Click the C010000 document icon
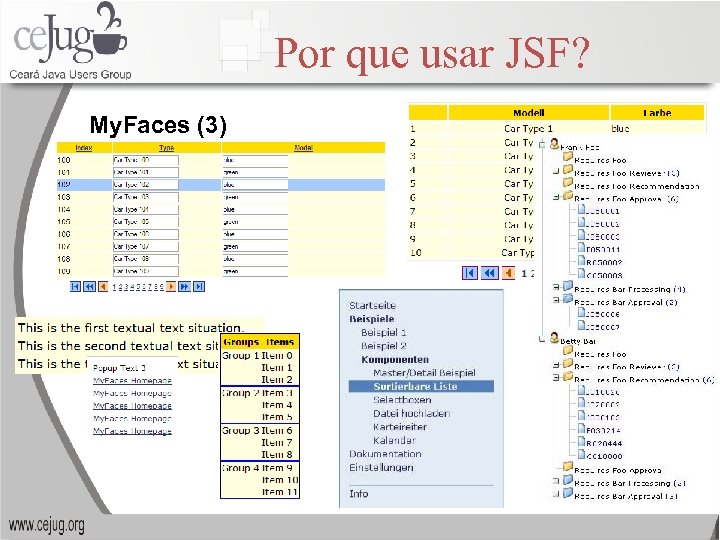 [x=581, y=454]
